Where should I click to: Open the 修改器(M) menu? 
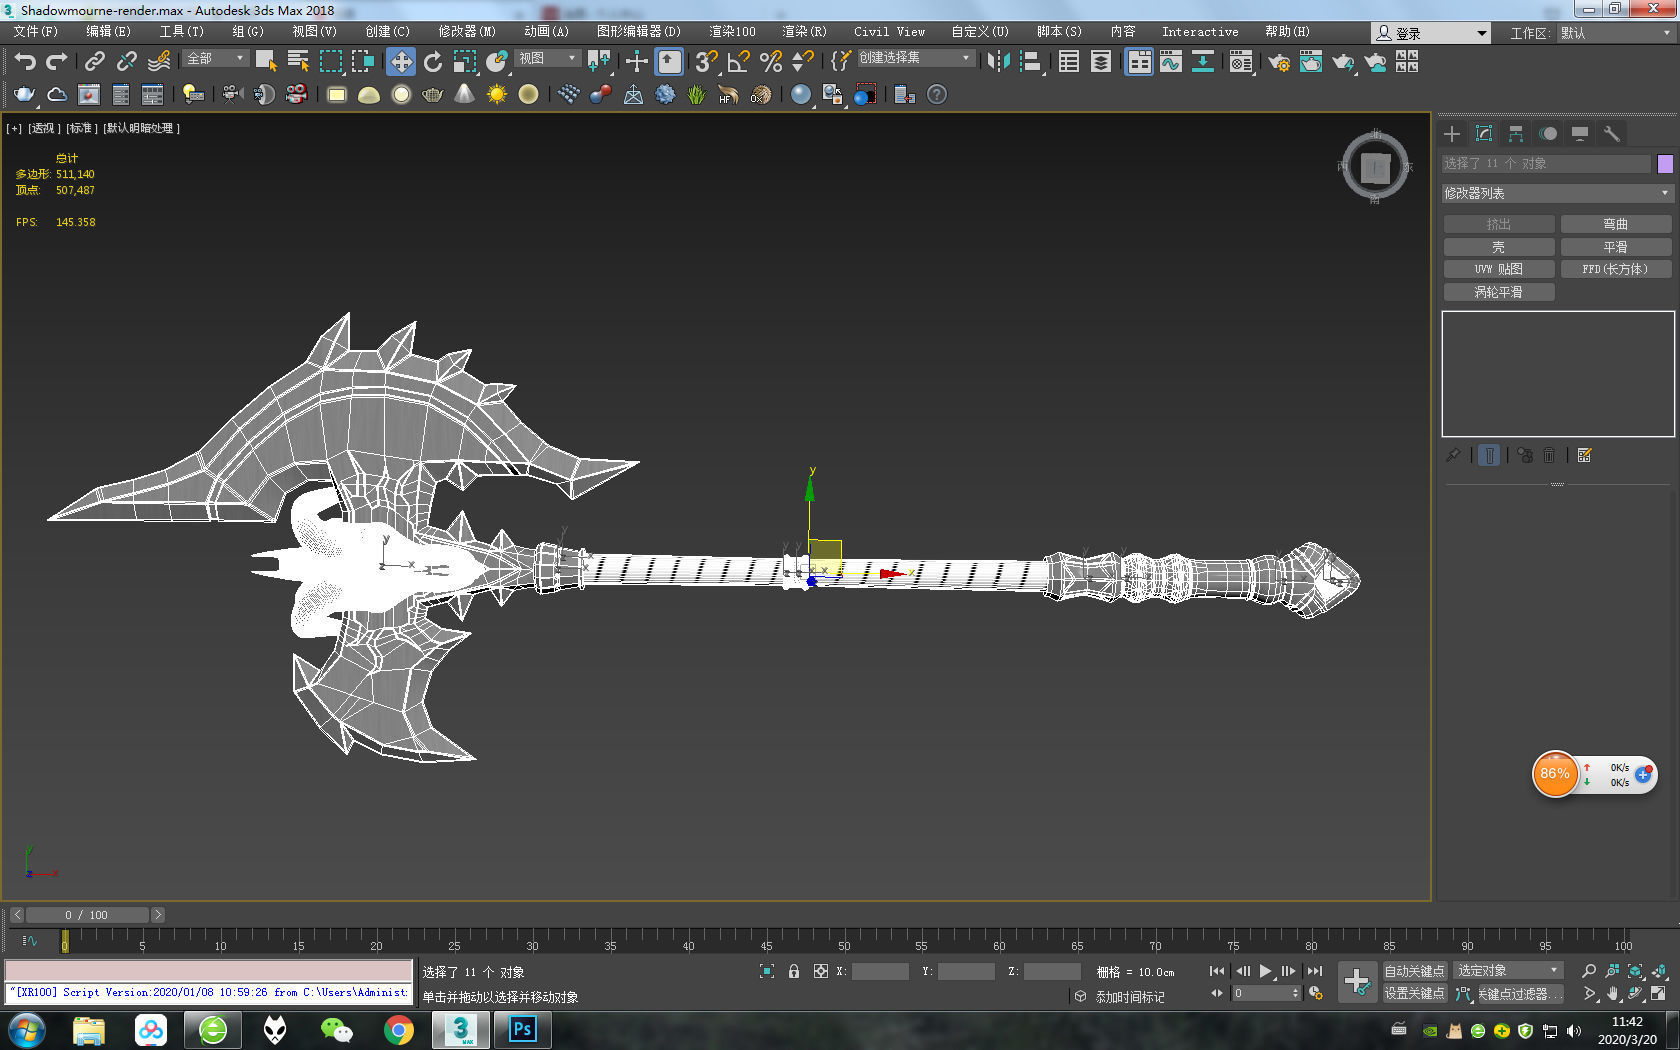(x=467, y=31)
